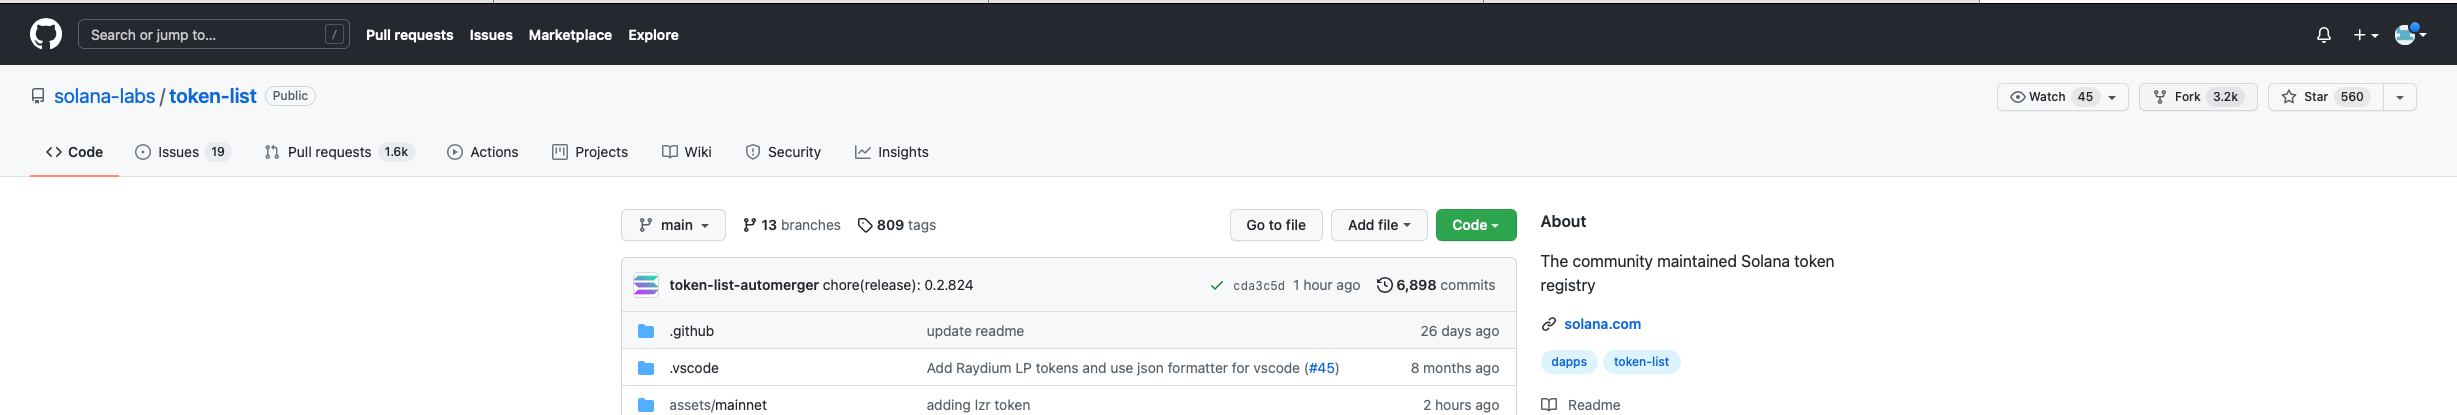Expand the green Code dropdown
The width and height of the screenshot is (2457, 415).
pyautogui.click(x=1475, y=225)
